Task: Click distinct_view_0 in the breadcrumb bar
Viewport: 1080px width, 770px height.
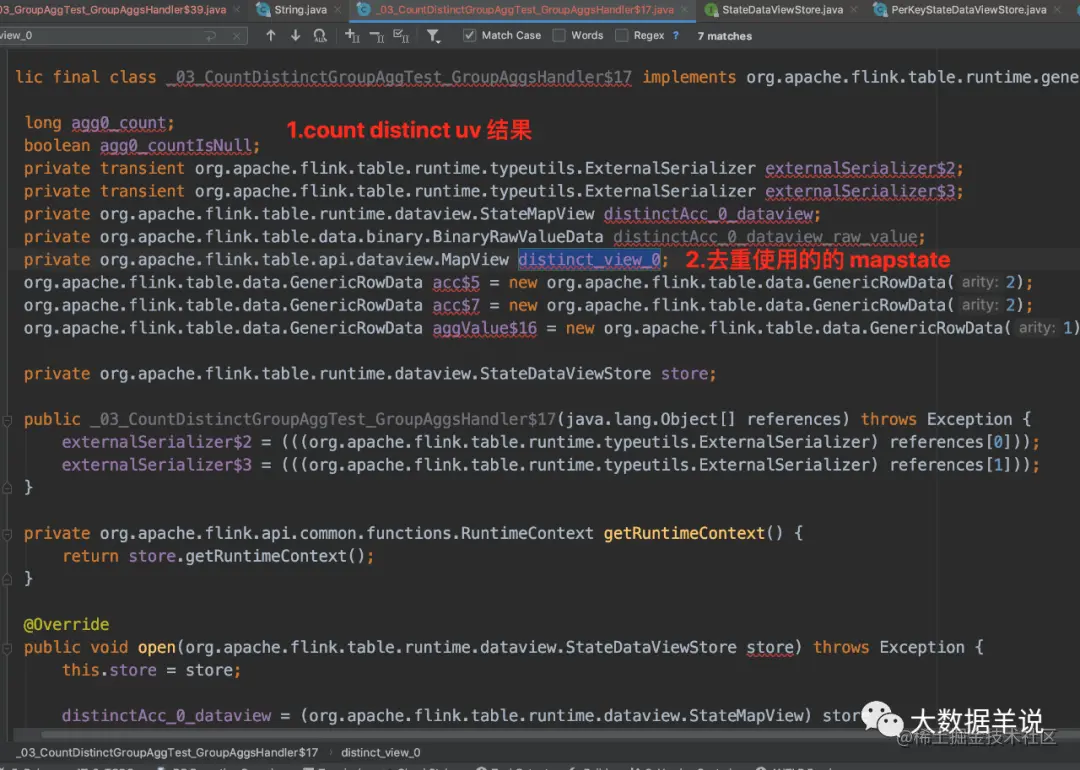Action: pyautogui.click(x=380, y=753)
